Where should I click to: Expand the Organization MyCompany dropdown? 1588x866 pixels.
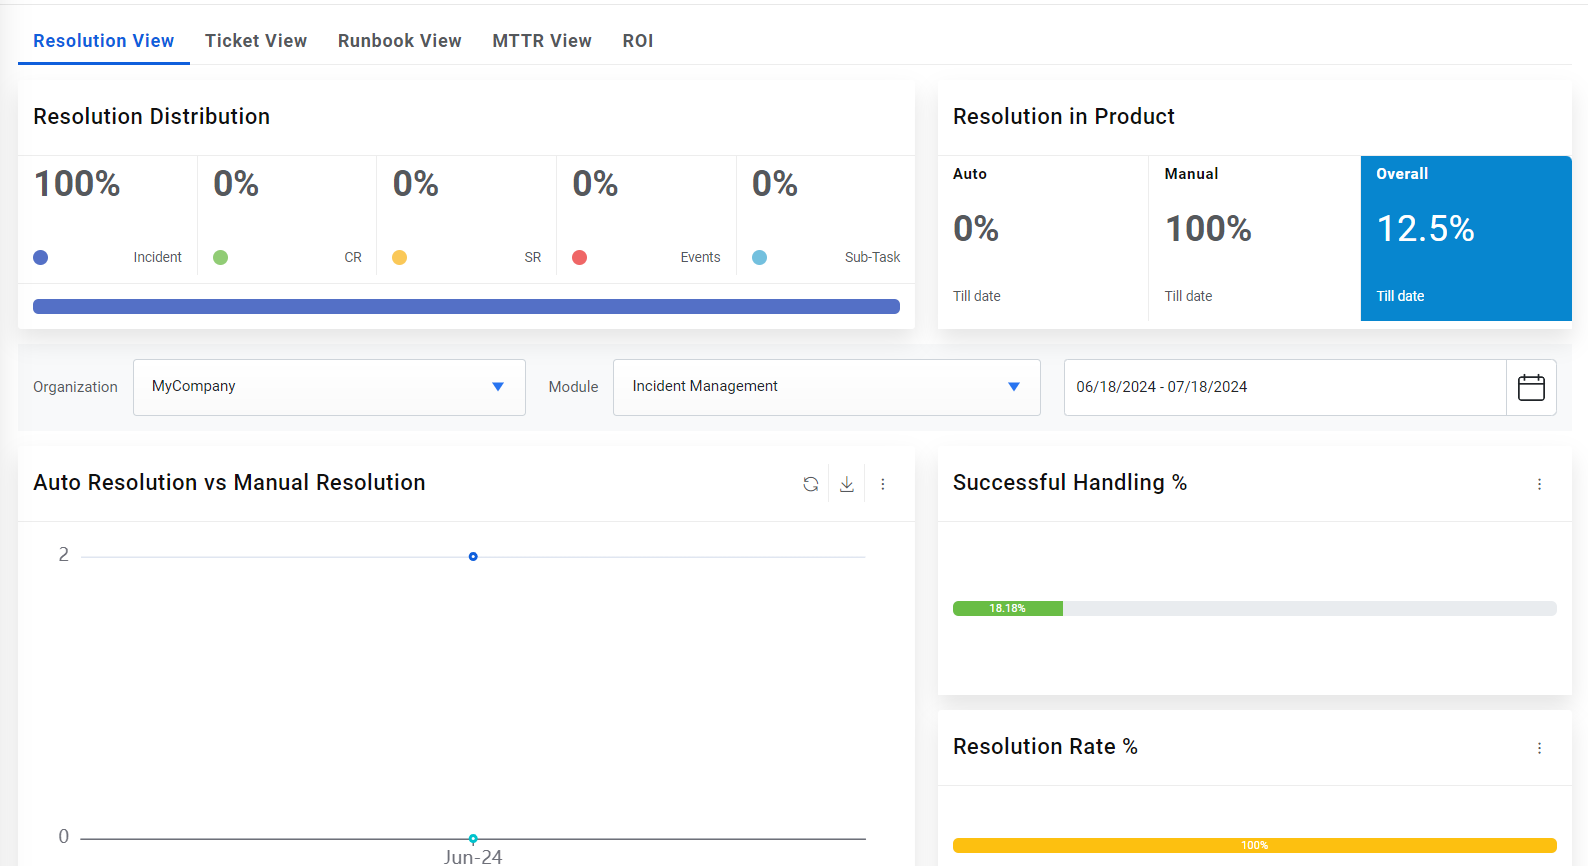coord(329,387)
